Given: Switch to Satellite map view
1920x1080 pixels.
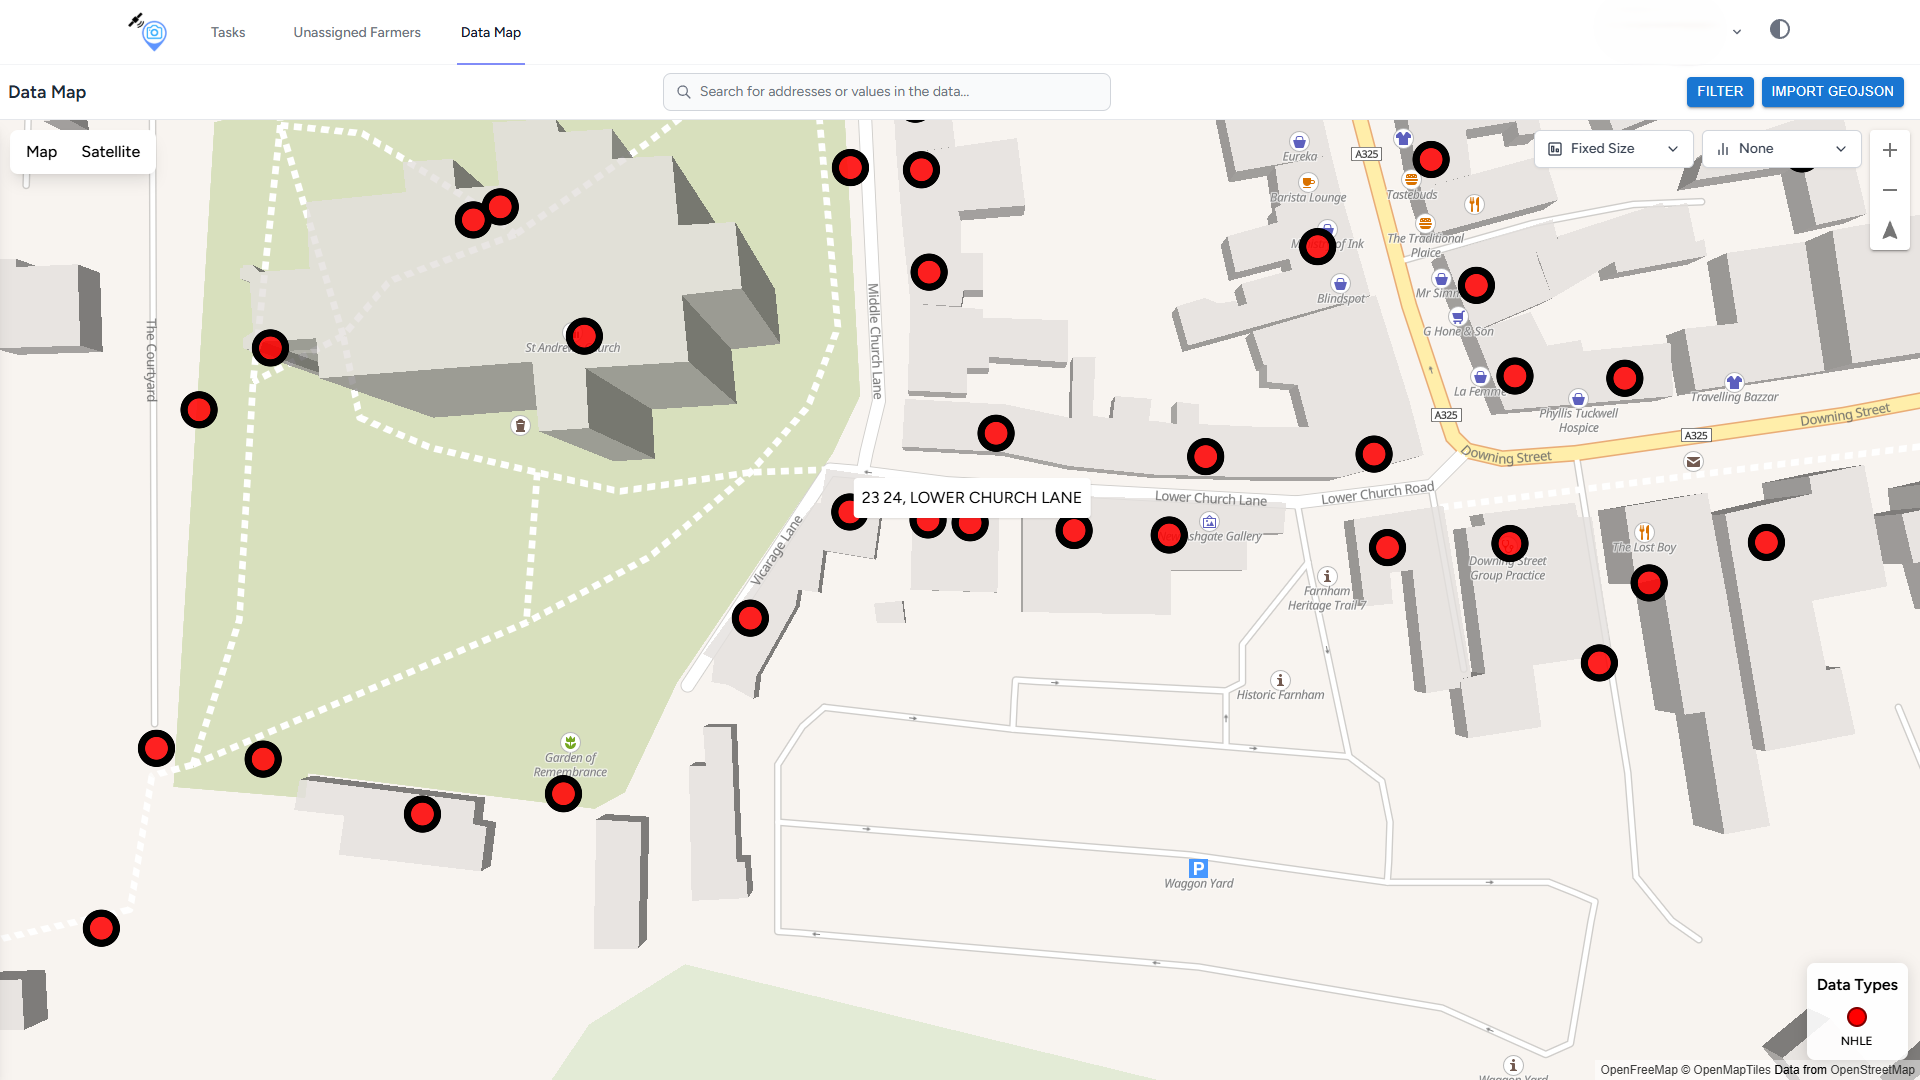Looking at the screenshot, I should [x=110, y=152].
